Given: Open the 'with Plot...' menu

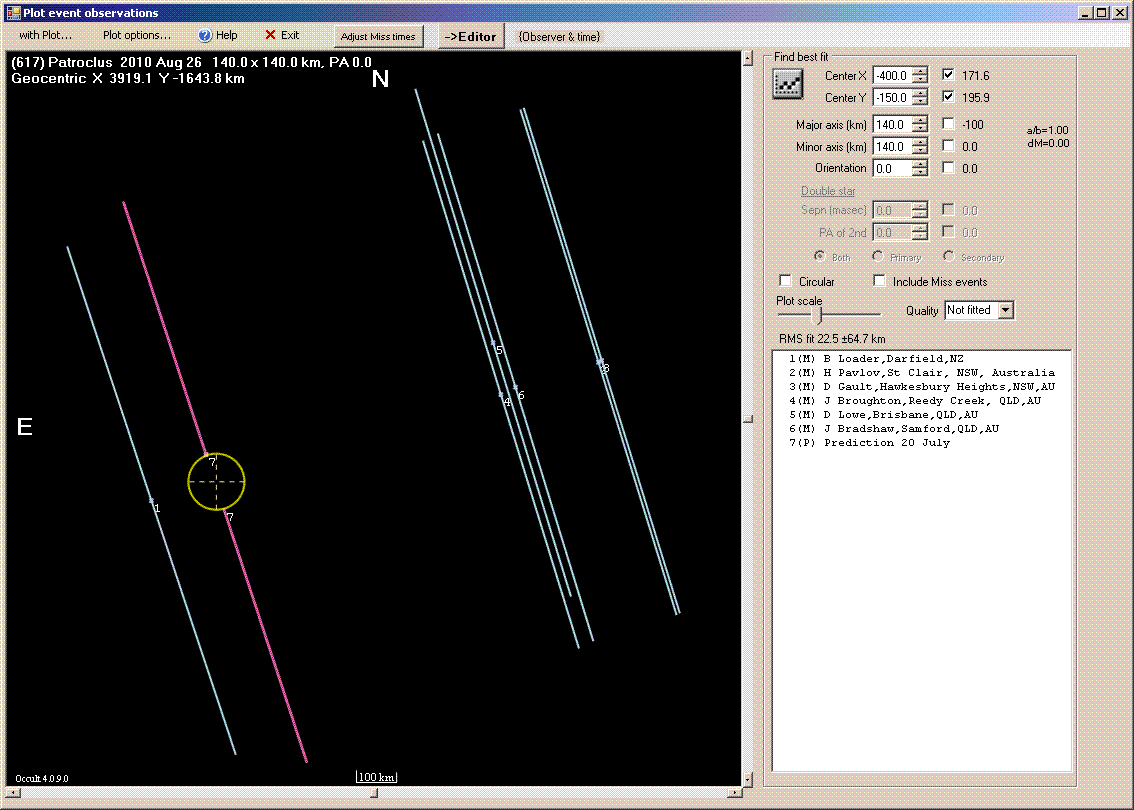Looking at the screenshot, I should (45, 35).
